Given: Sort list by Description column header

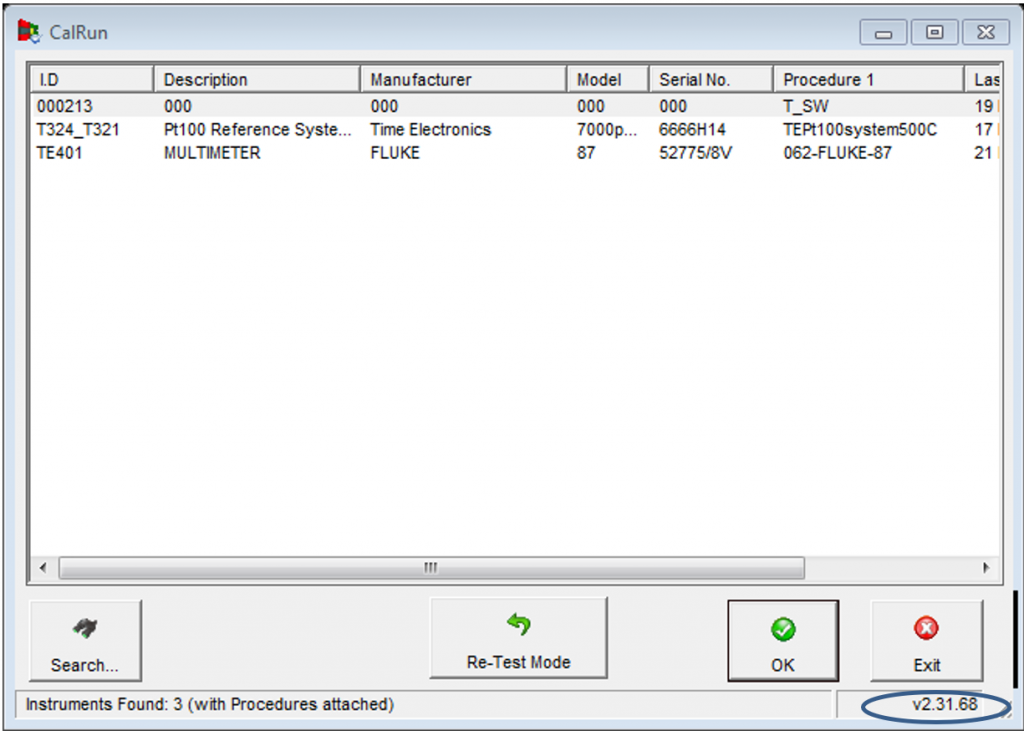Looking at the screenshot, I should [257, 80].
